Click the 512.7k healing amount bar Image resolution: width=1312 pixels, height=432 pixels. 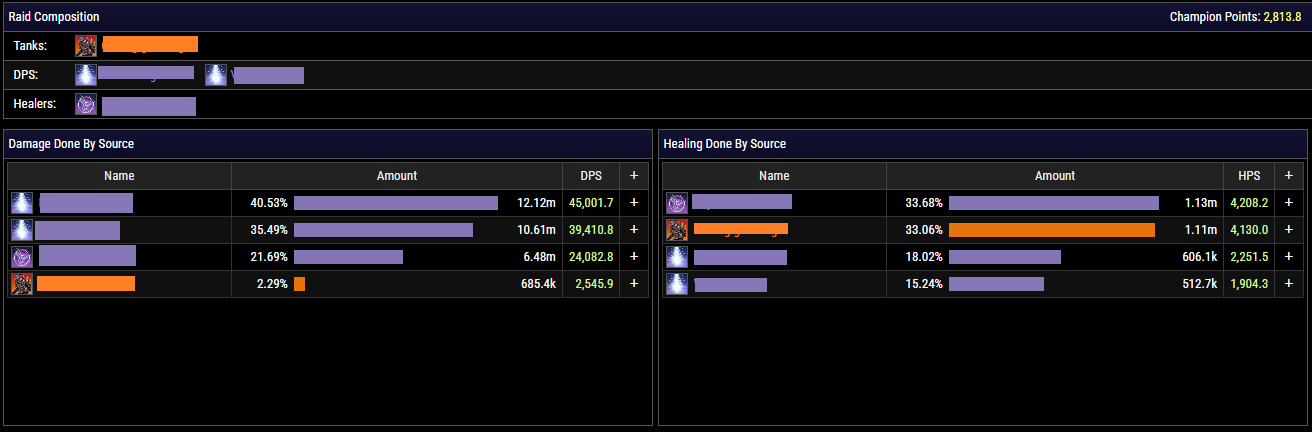pos(996,284)
